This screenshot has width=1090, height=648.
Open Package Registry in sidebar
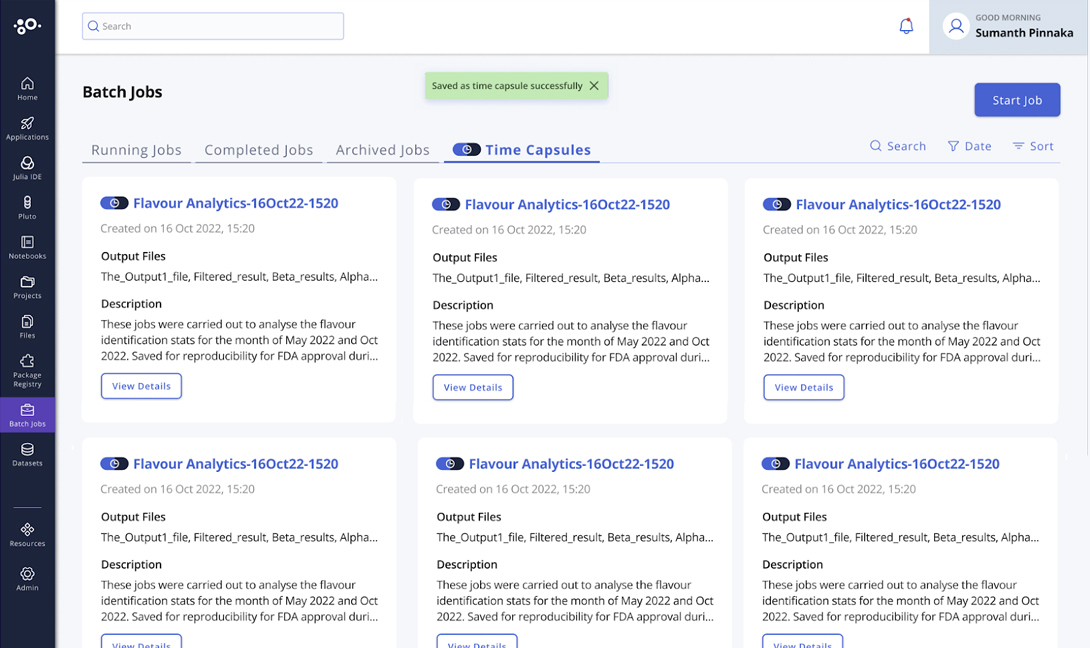[x=27, y=369]
